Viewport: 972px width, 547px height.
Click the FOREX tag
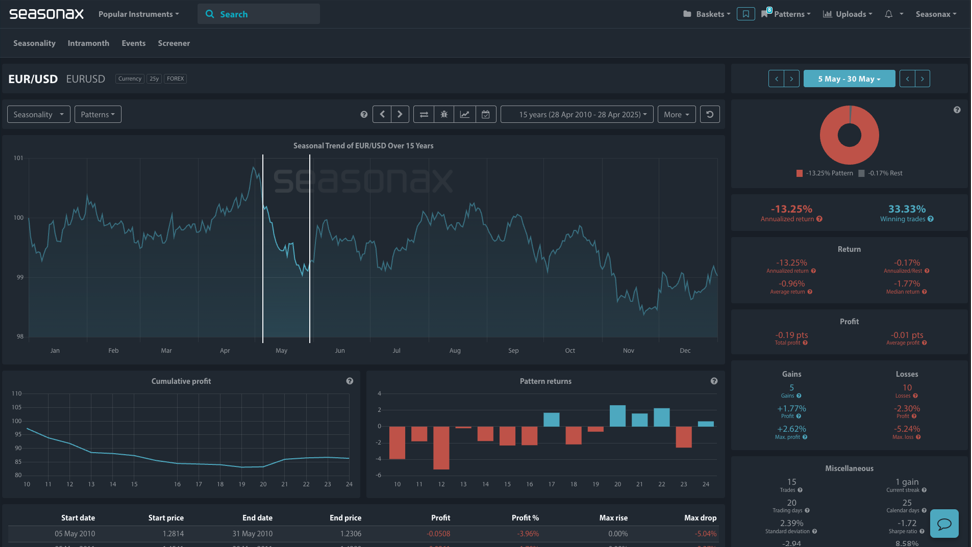coord(175,79)
